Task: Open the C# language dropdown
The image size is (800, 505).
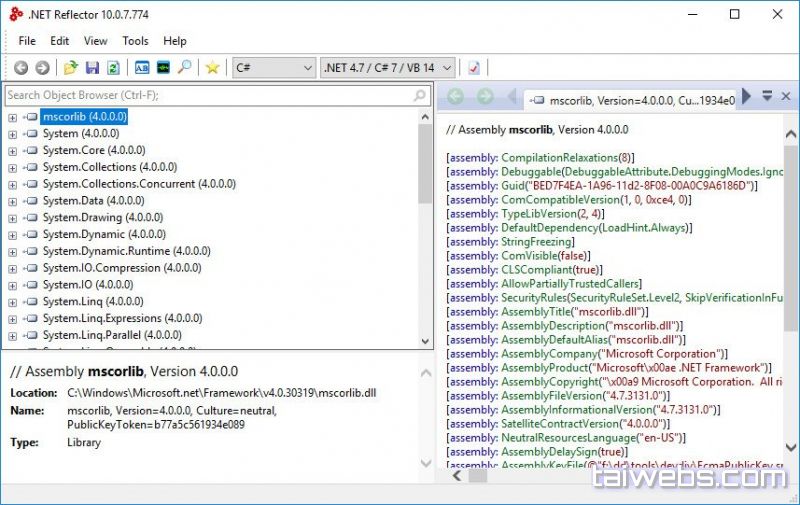Action: tap(273, 68)
